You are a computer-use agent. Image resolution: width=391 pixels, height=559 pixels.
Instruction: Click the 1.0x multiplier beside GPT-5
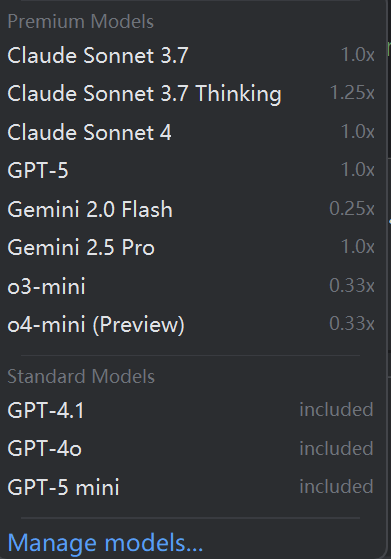pos(358,169)
